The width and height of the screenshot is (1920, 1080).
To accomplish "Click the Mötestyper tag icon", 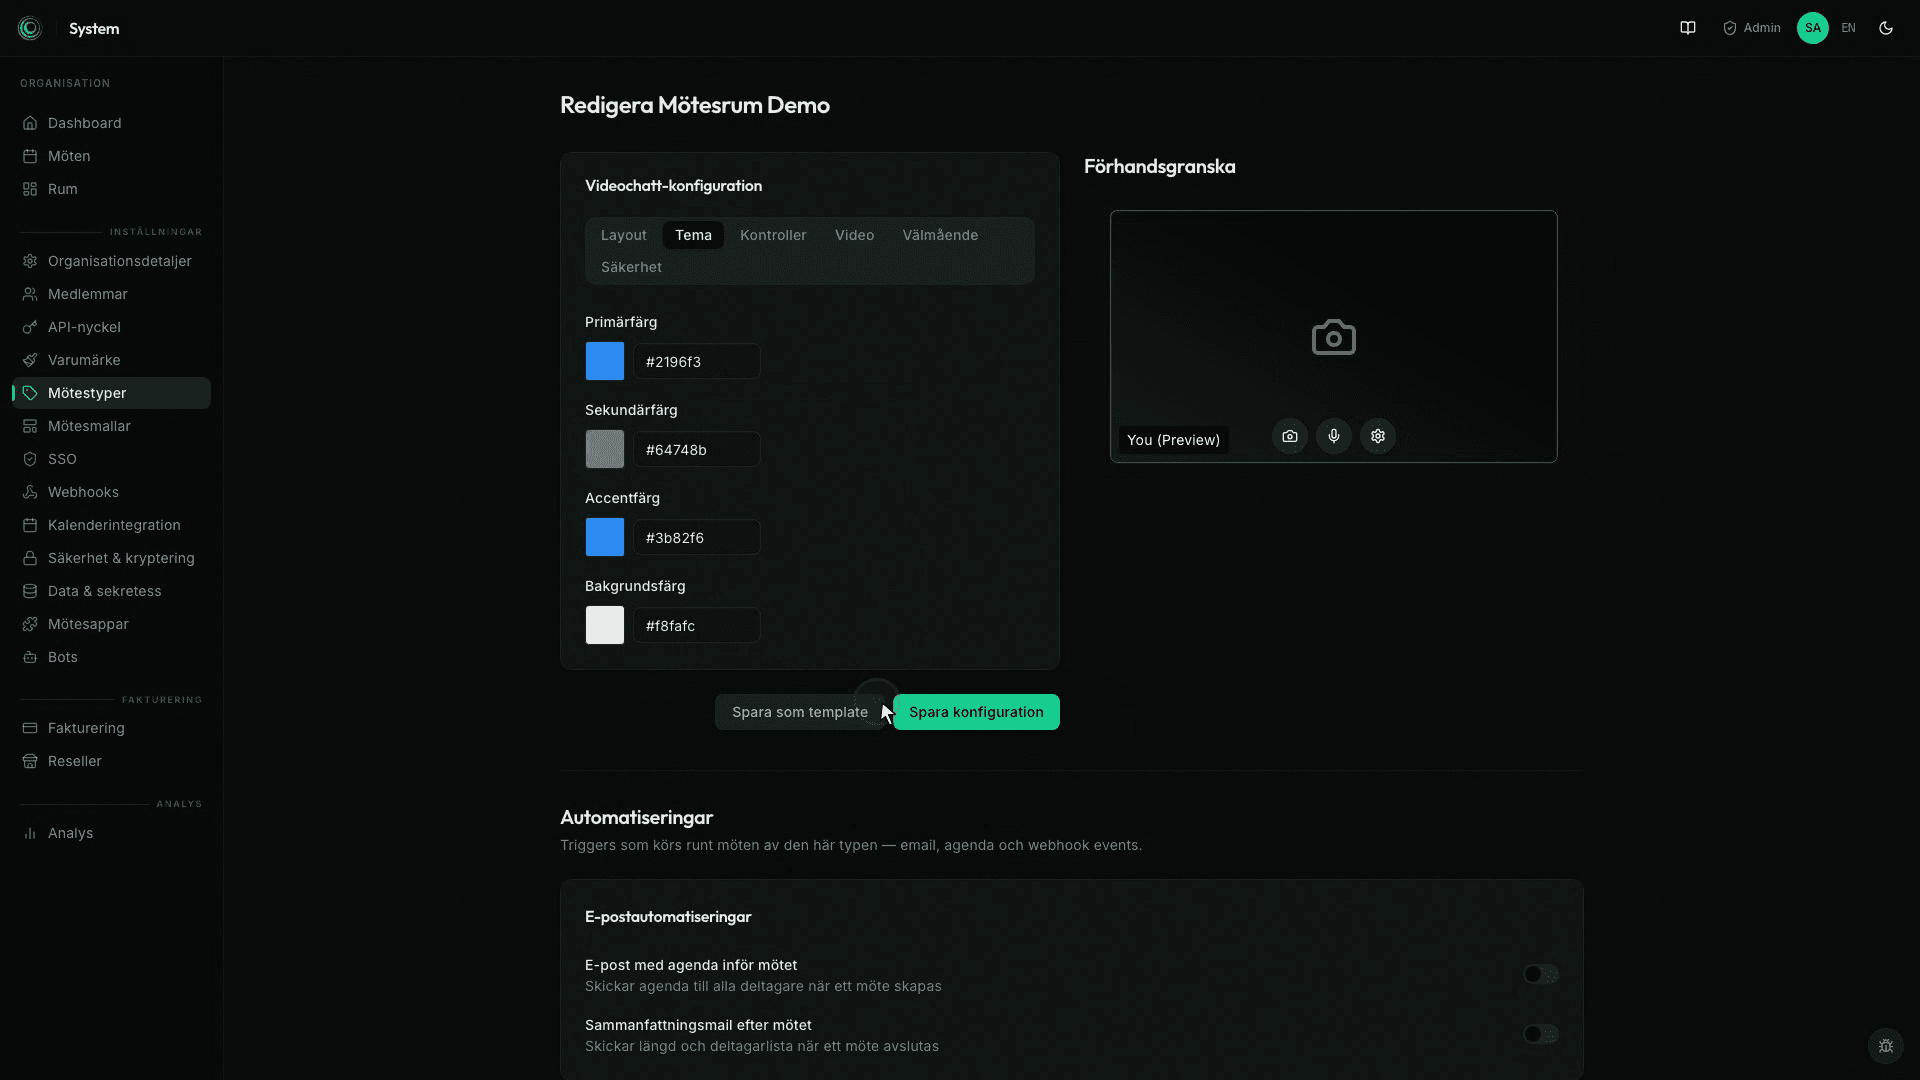I will click(30, 393).
